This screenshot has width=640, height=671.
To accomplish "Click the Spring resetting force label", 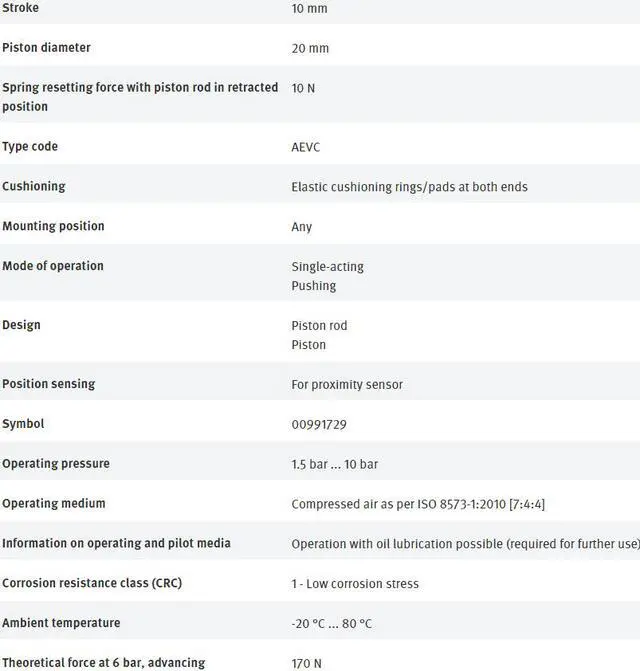I will 140,88.
